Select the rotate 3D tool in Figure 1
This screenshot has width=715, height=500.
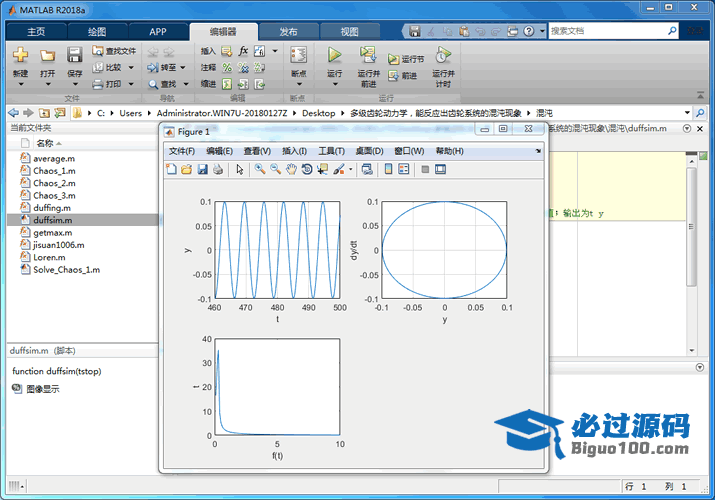[x=307, y=170]
